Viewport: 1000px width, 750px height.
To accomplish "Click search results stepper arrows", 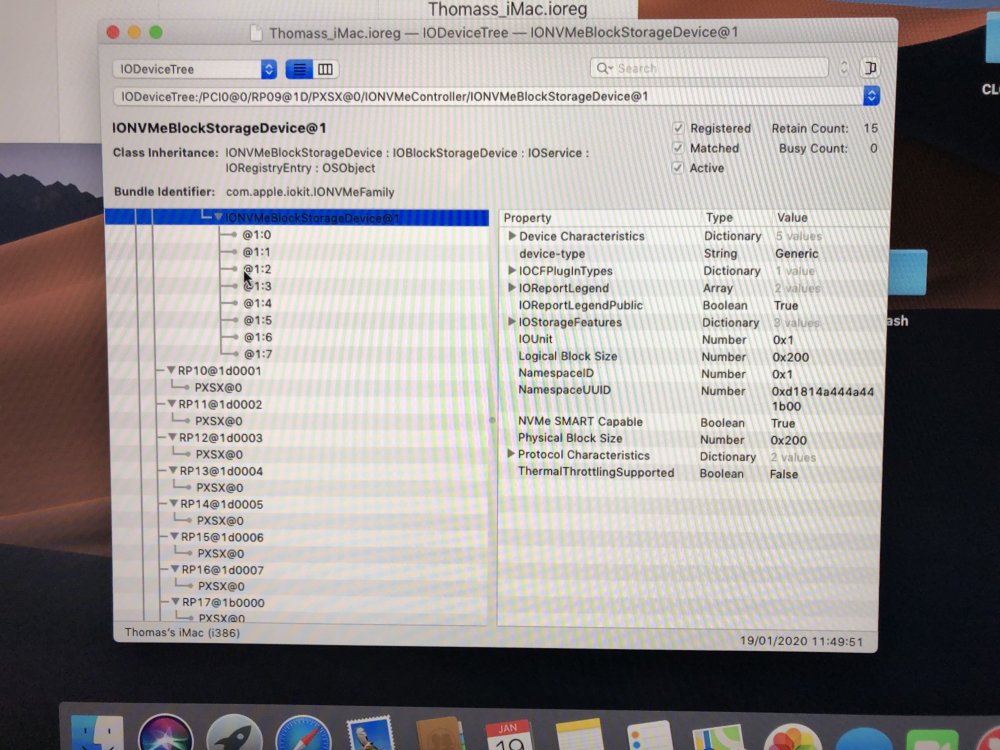I will 844,68.
